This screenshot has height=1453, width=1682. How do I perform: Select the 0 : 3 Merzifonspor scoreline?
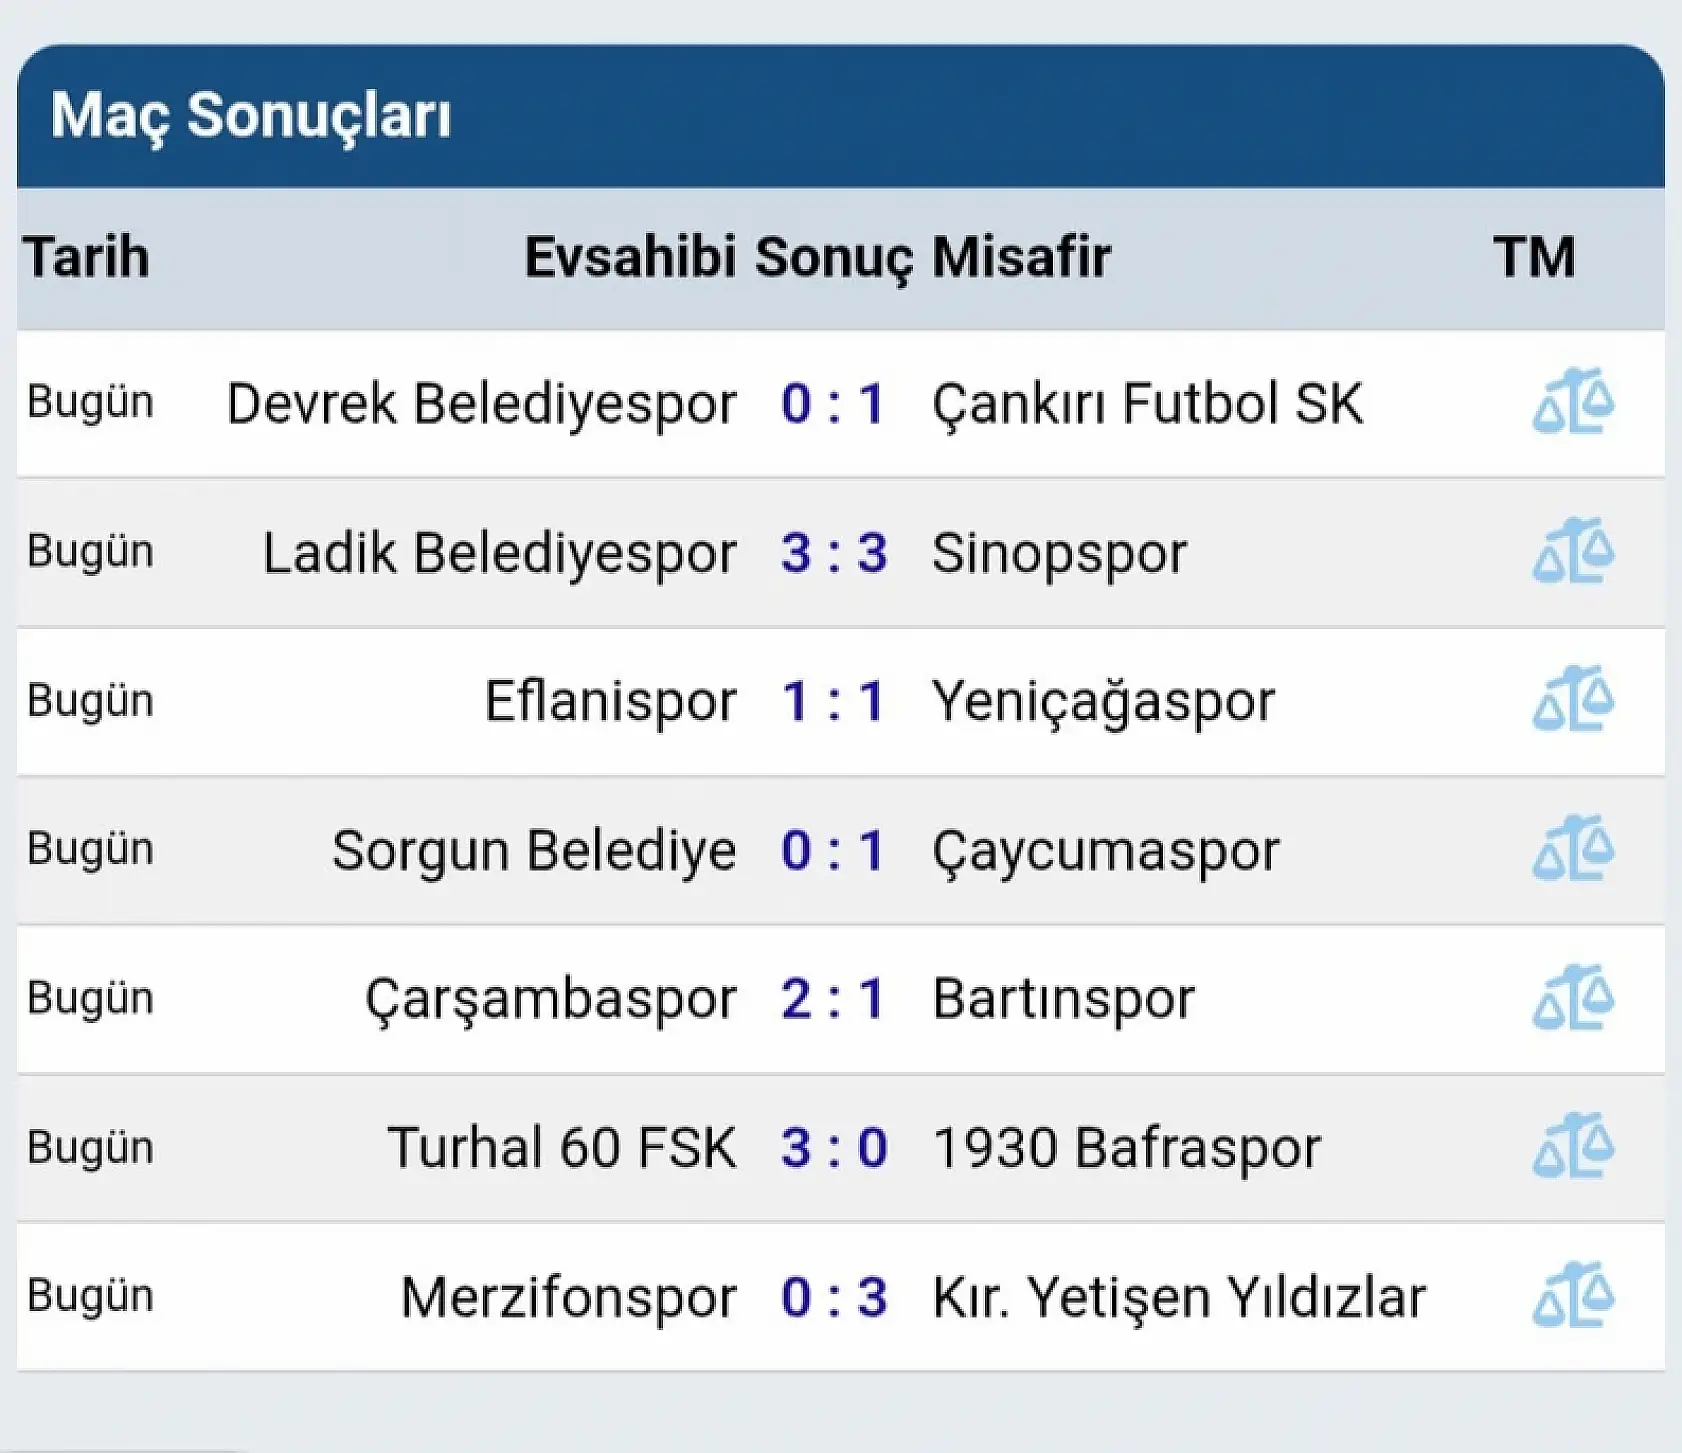[x=834, y=1295]
